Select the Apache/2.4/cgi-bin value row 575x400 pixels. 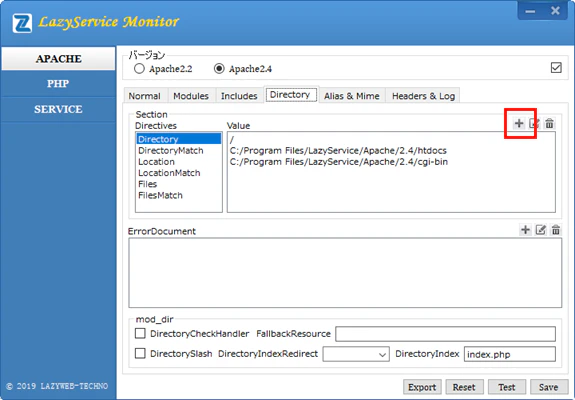coord(391,162)
